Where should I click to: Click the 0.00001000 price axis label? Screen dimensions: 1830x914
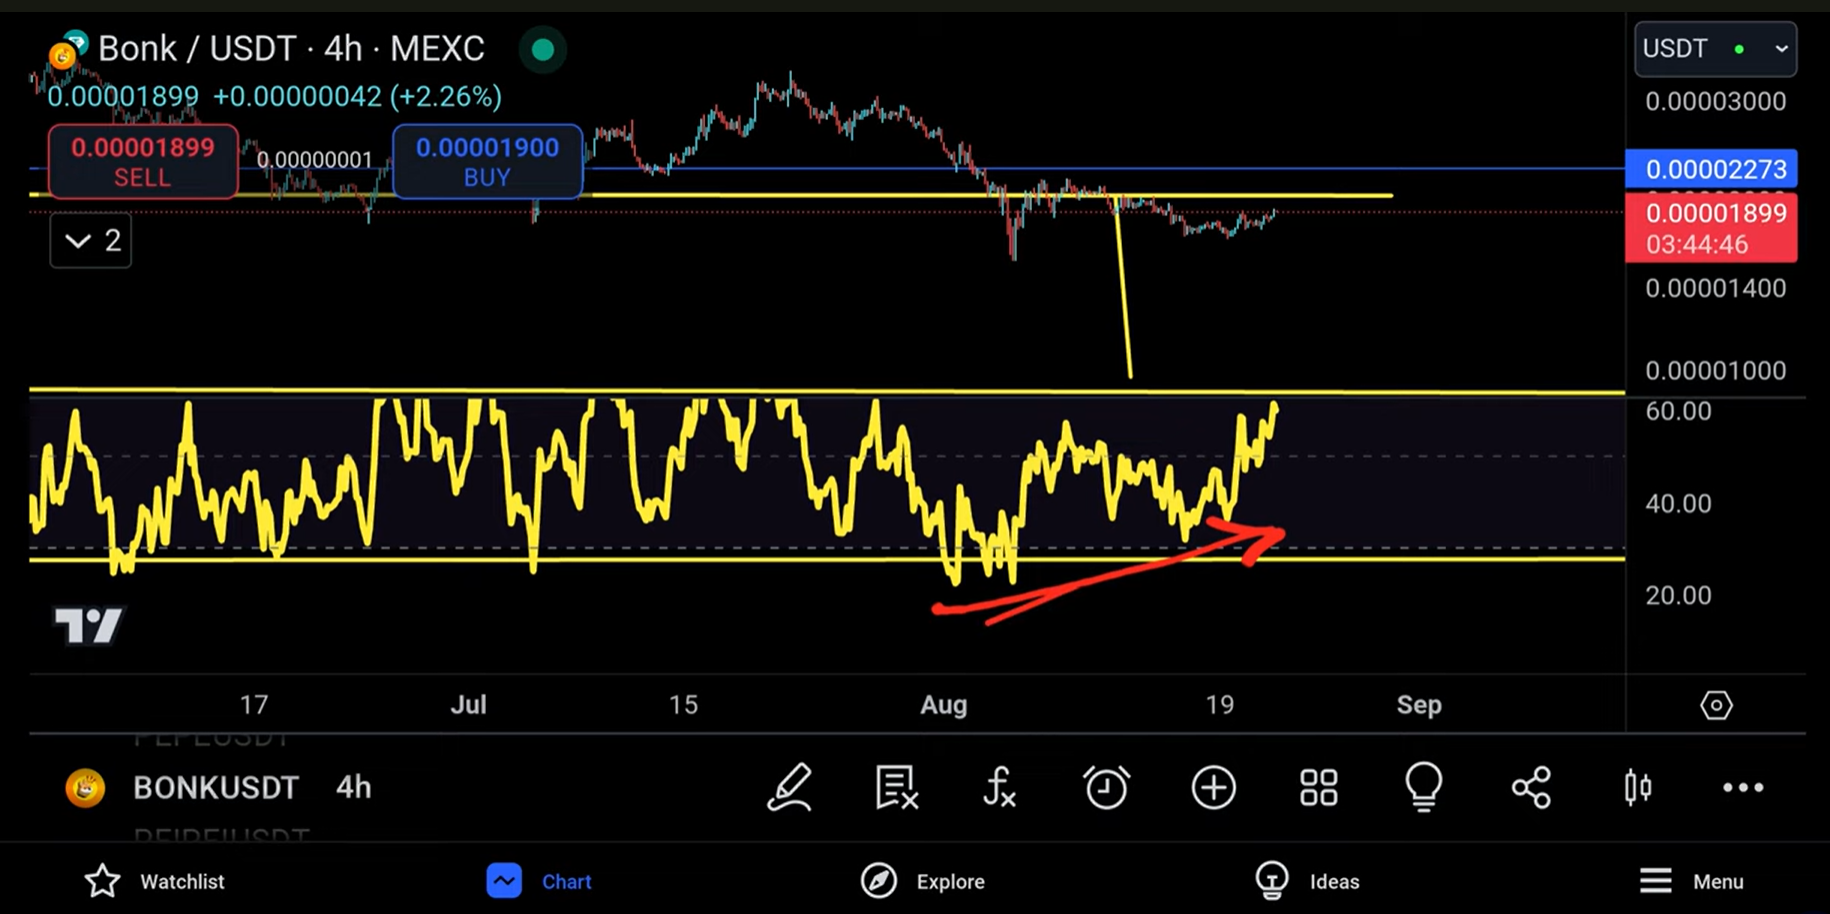click(1716, 370)
